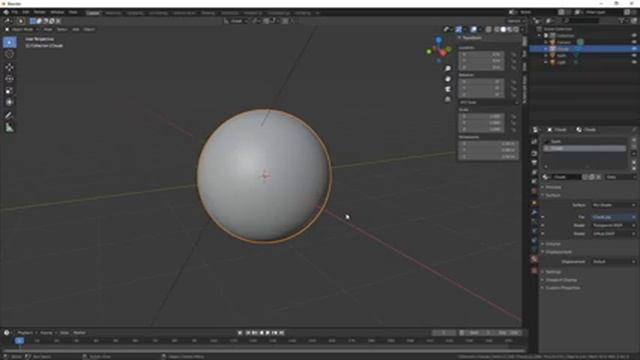The image size is (640, 360).
Task: Click the Blender logo menu icon
Action: click(6, 12)
